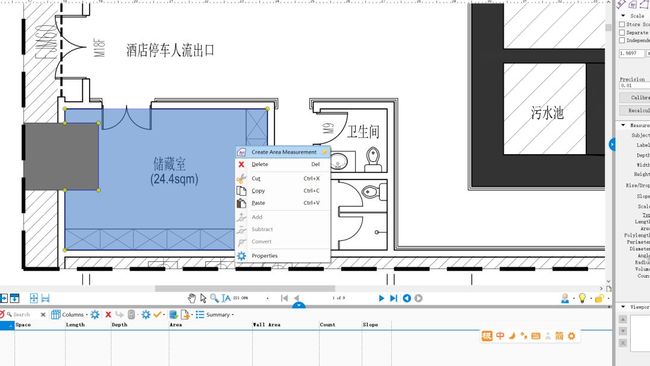The height and width of the screenshot is (366, 650).
Task: Select Delete from the context menu
Action: click(x=284, y=165)
